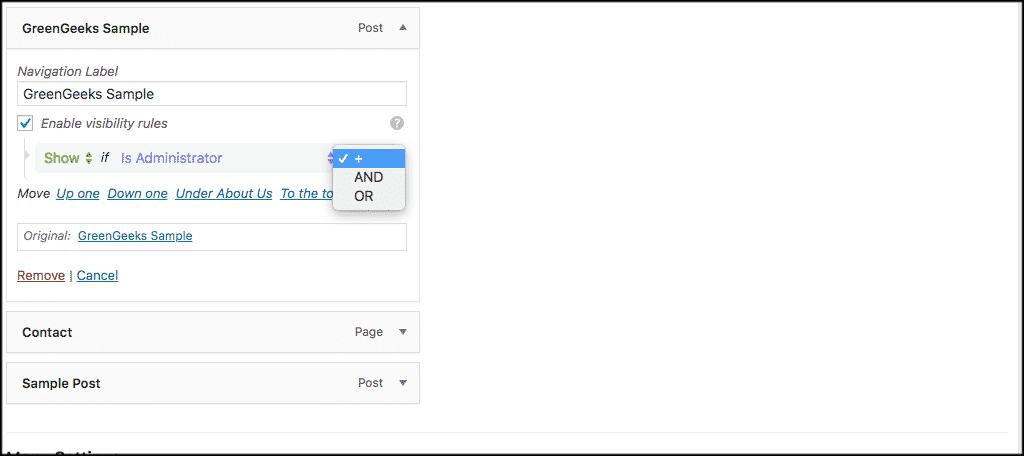Image resolution: width=1024 pixels, height=456 pixels.
Task: Click the Sample Post menu item title
Action: (61, 383)
